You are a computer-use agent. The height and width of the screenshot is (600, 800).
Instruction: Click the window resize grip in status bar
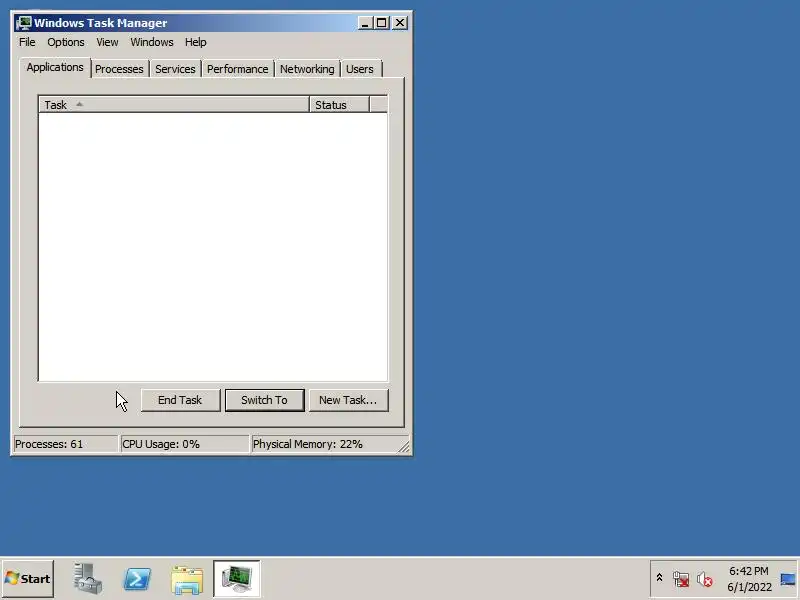(404, 446)
